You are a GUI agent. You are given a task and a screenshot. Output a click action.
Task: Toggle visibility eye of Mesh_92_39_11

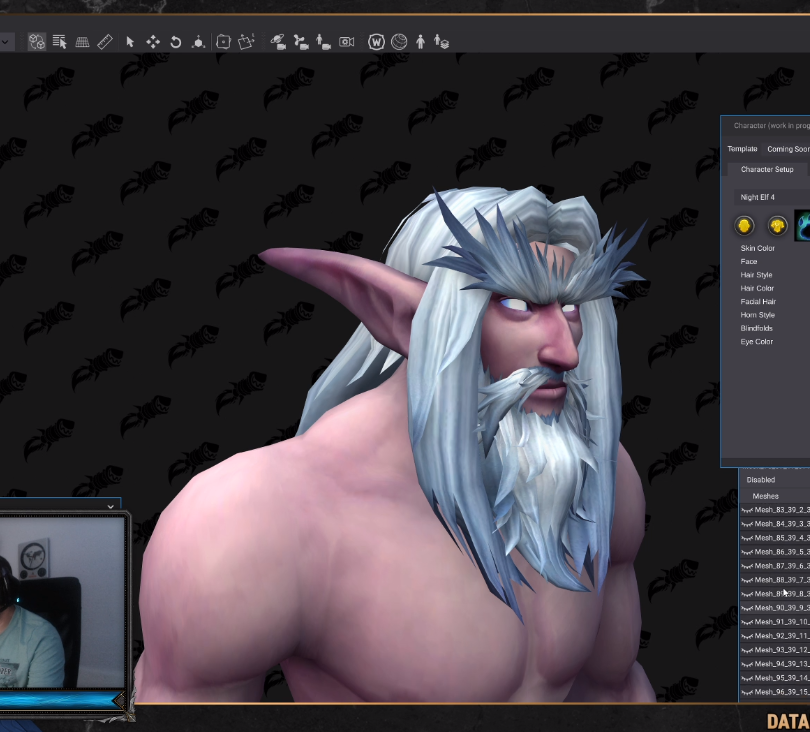pos(746,636)
